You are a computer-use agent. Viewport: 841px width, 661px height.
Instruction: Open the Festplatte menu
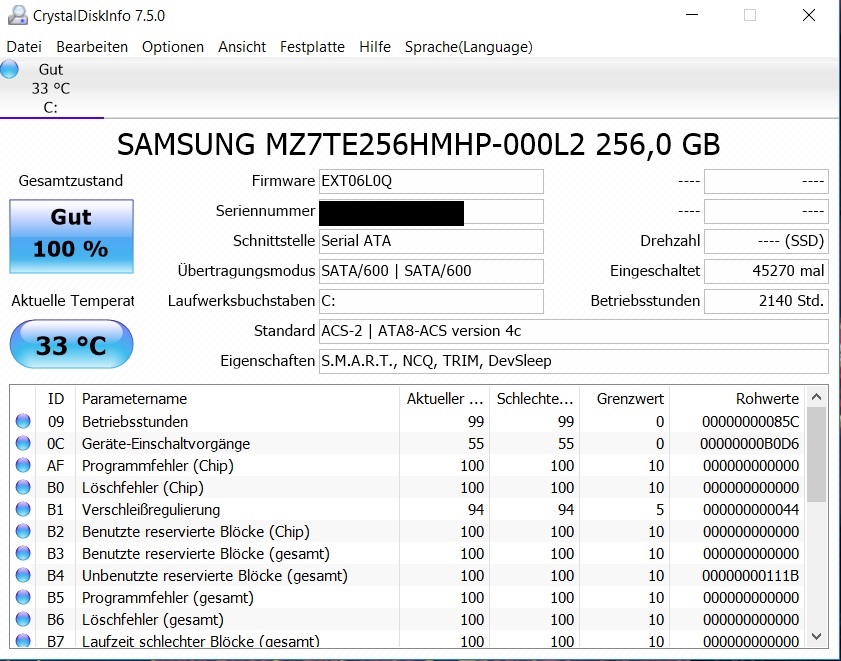point(312,47)
